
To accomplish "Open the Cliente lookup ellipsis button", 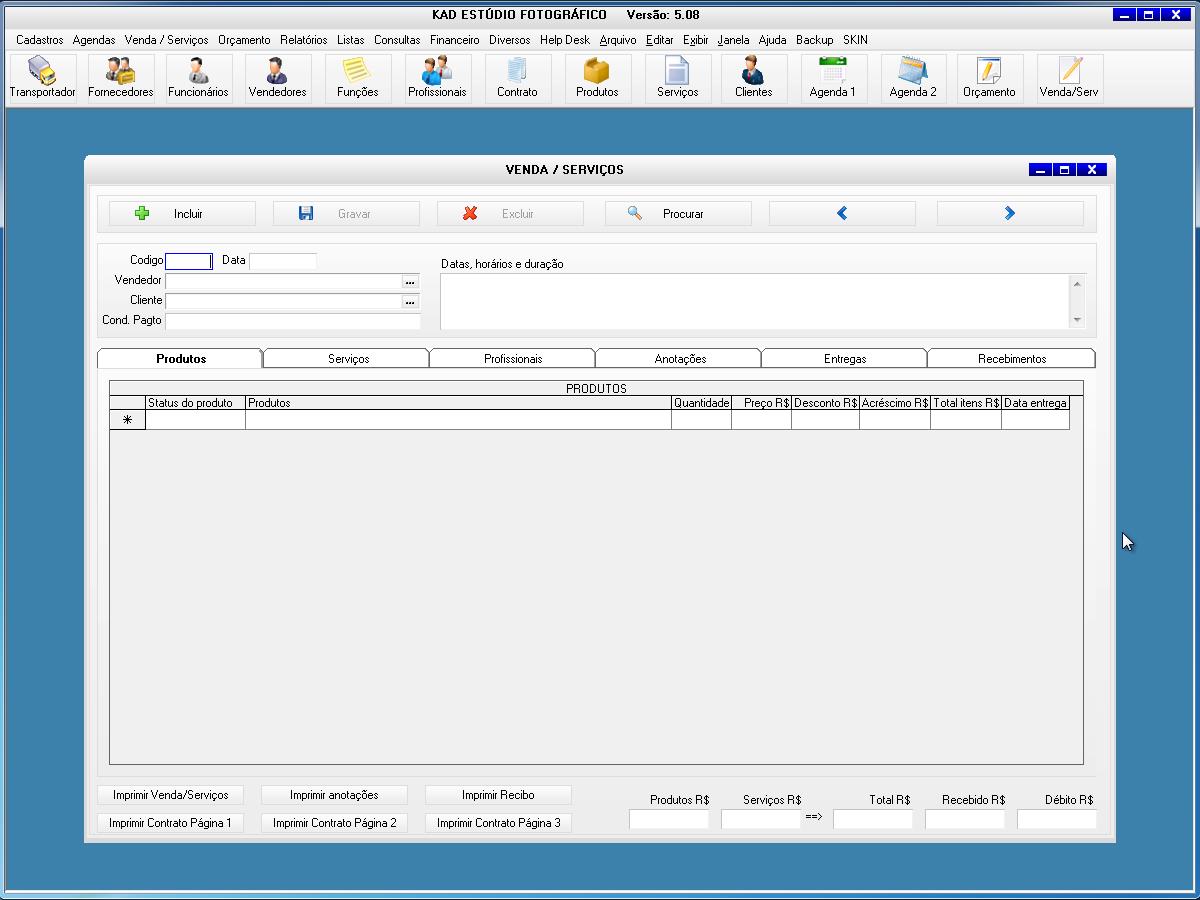I will 410,302.
